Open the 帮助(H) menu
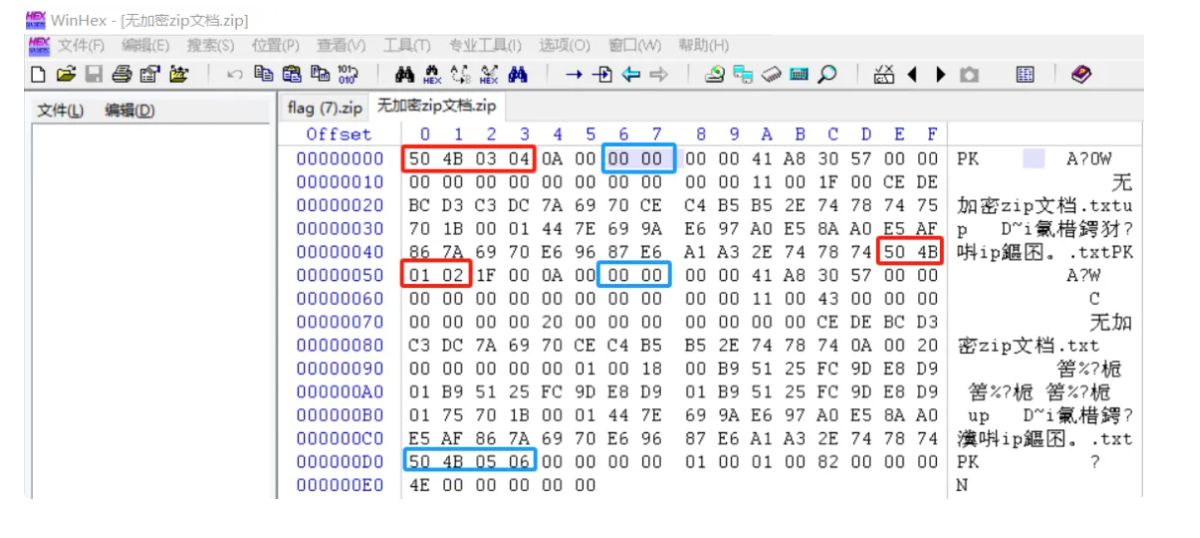 703,45
